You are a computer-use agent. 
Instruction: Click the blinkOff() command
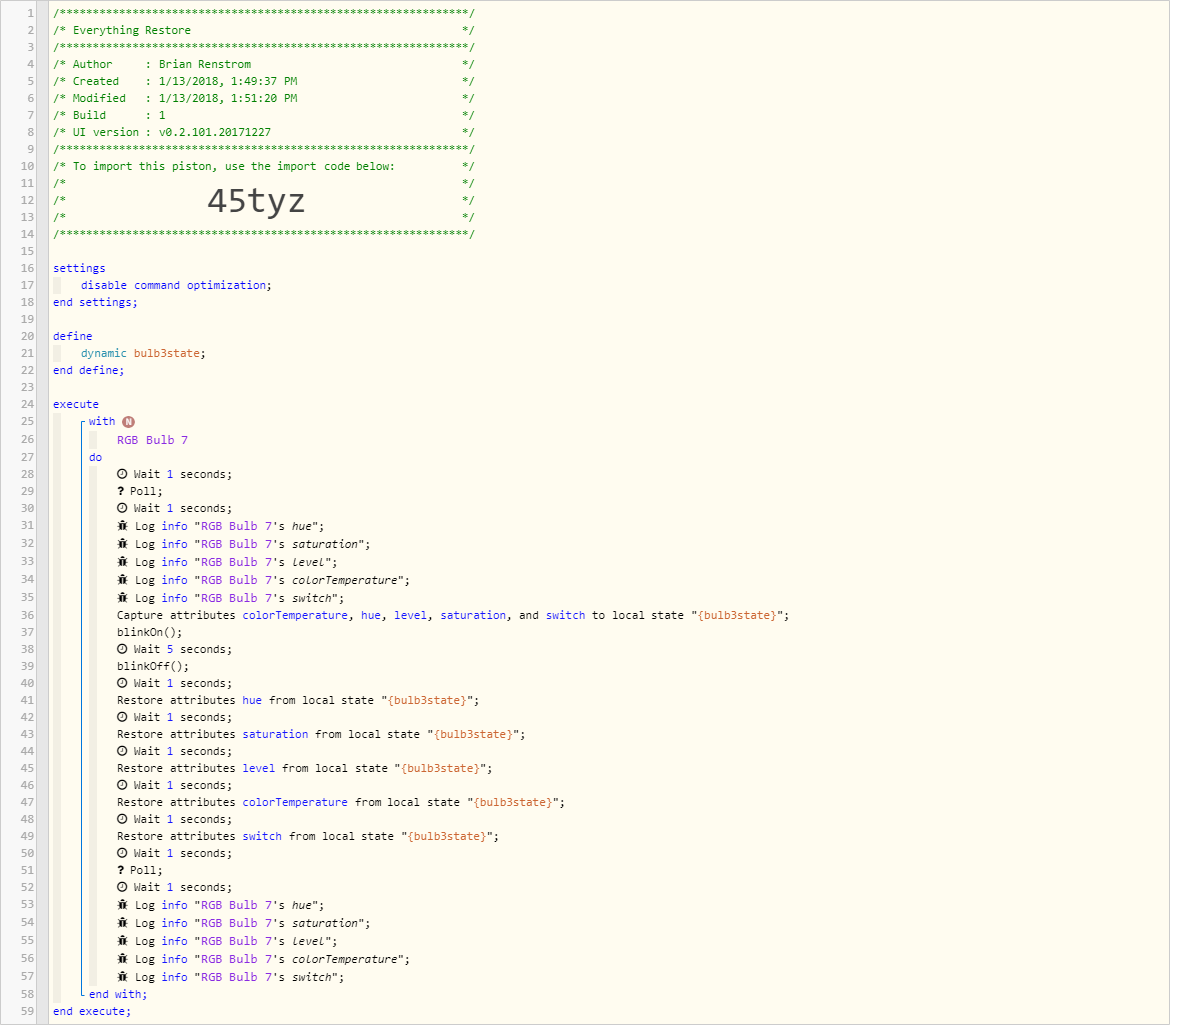click(153, 666)
